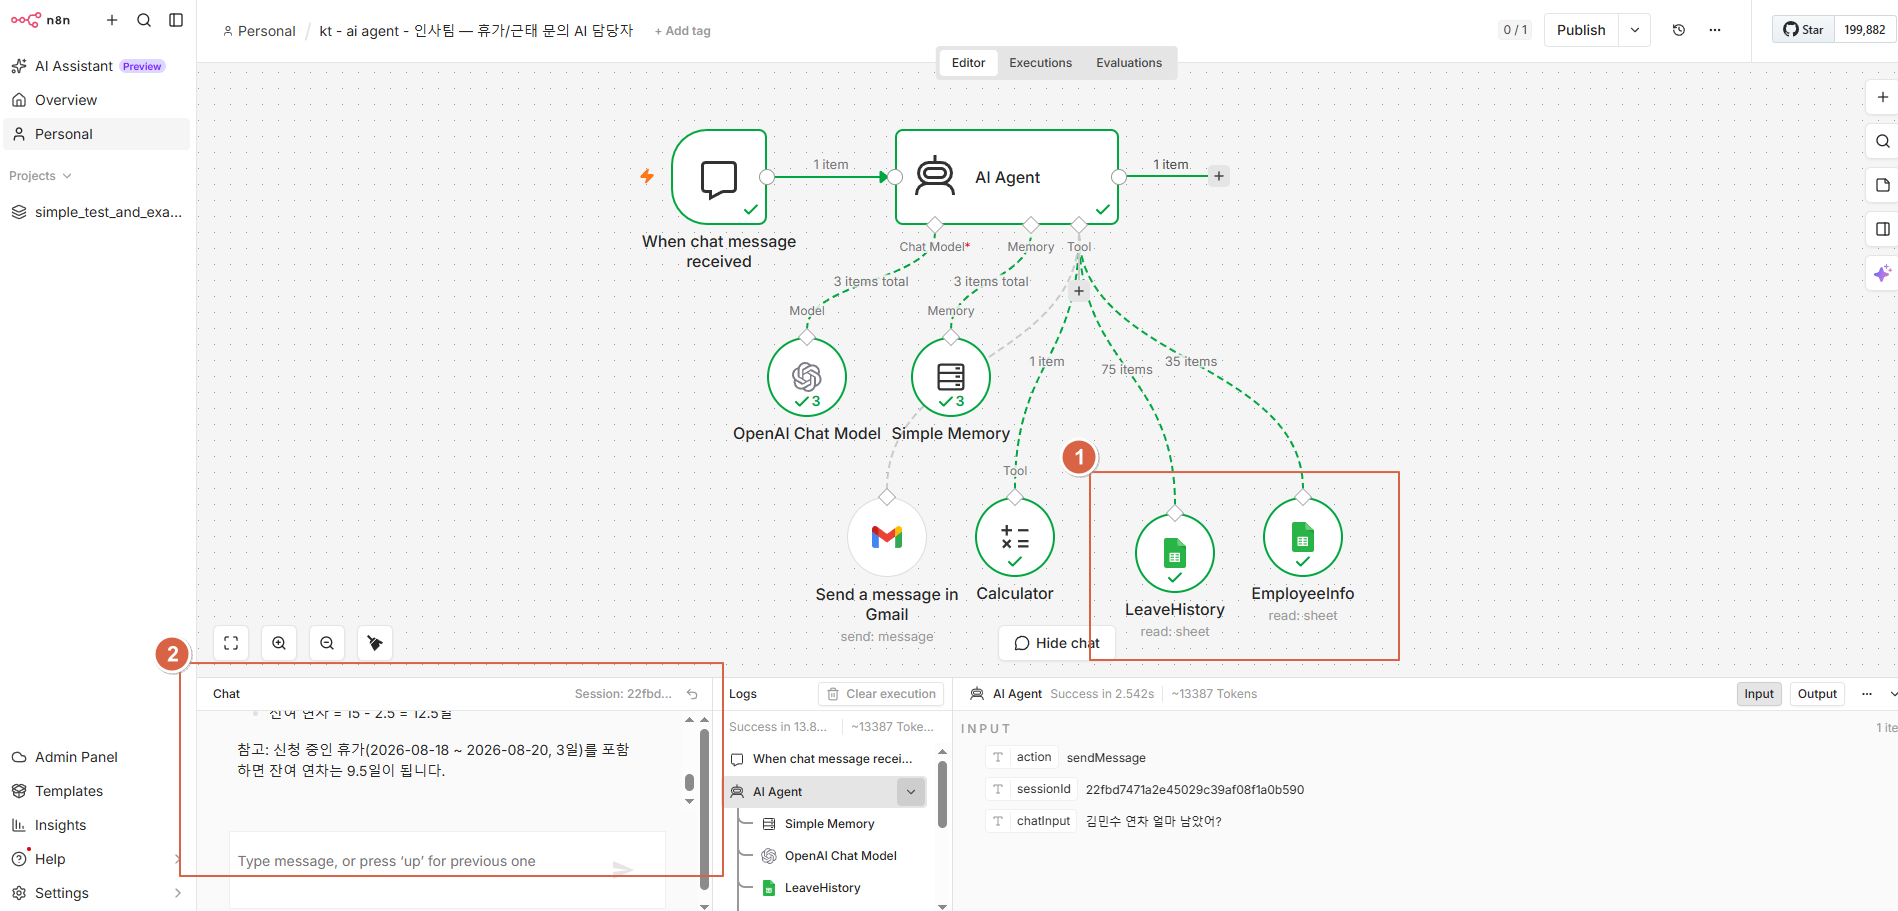The width and height of the screenshot is (1898, 911).
Task: Click Clear execution in Logs
Action: point(881,694)
